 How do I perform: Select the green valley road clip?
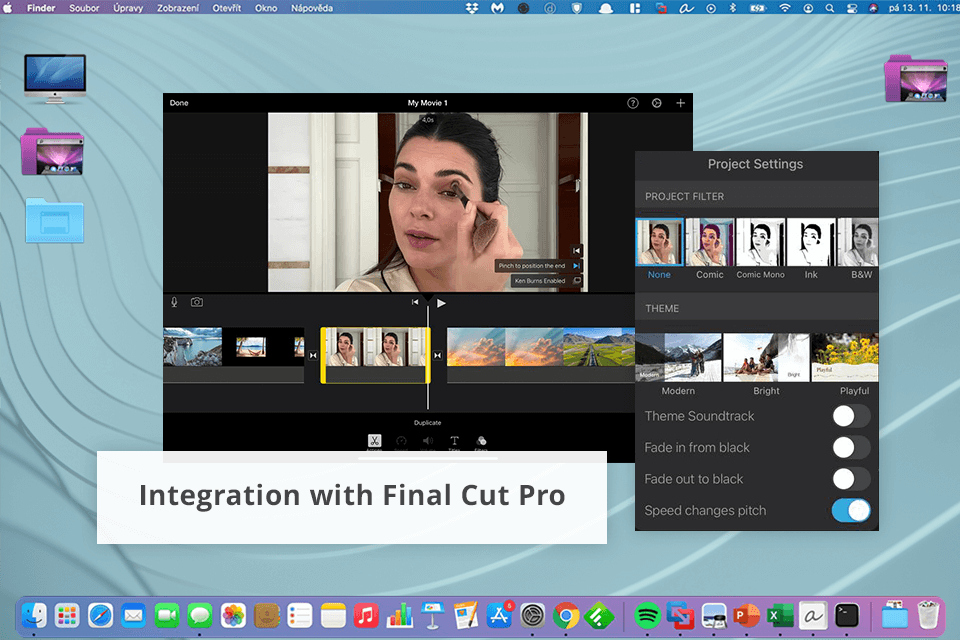599,347
